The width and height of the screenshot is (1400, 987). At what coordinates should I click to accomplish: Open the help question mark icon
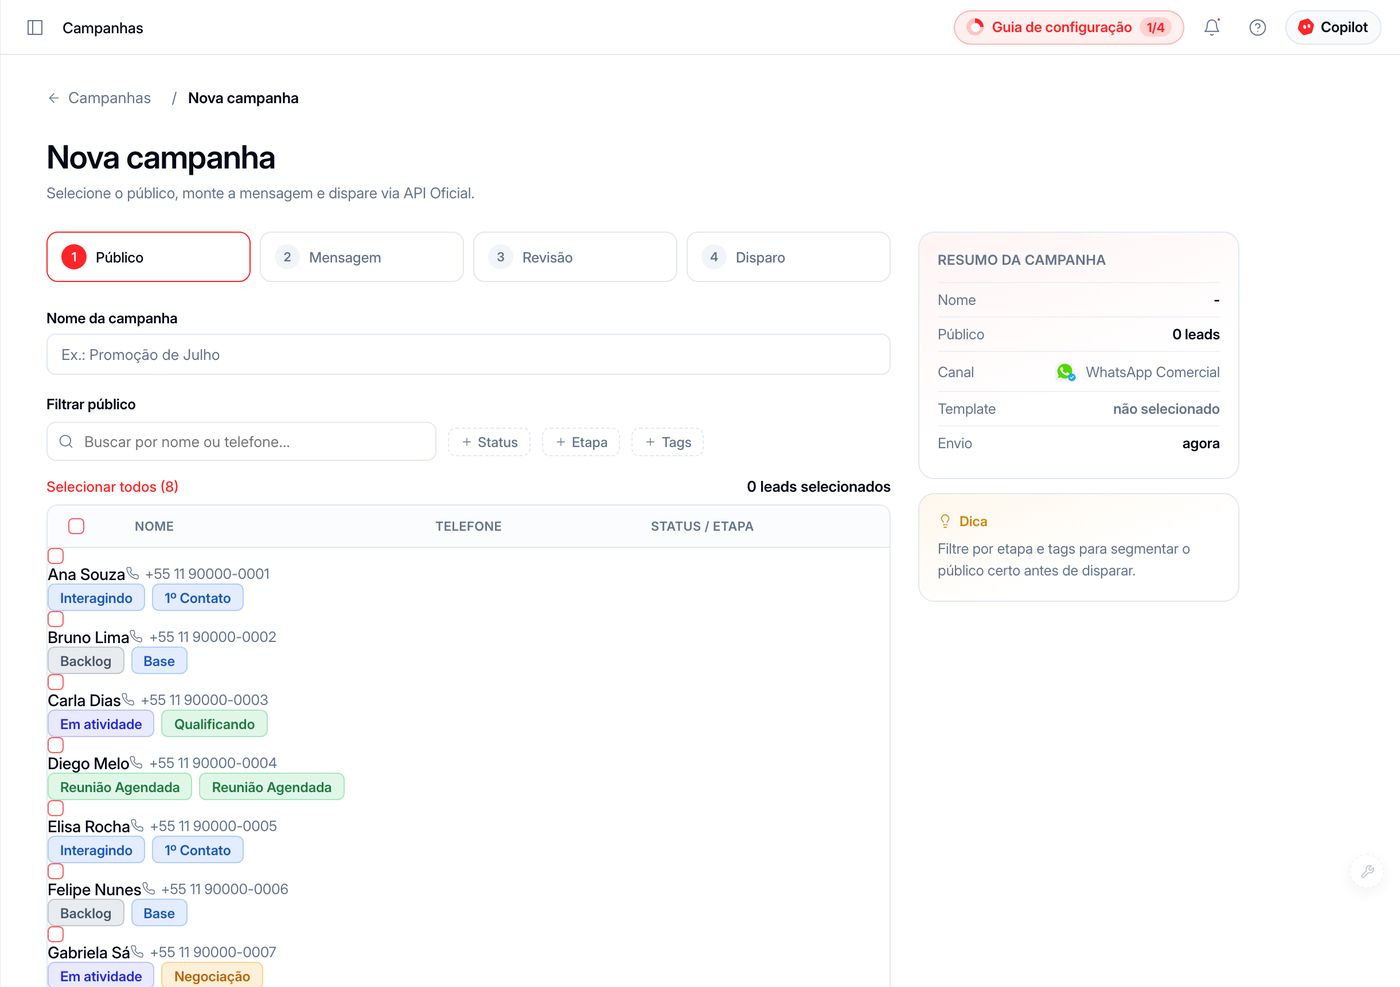[1257, 28]
